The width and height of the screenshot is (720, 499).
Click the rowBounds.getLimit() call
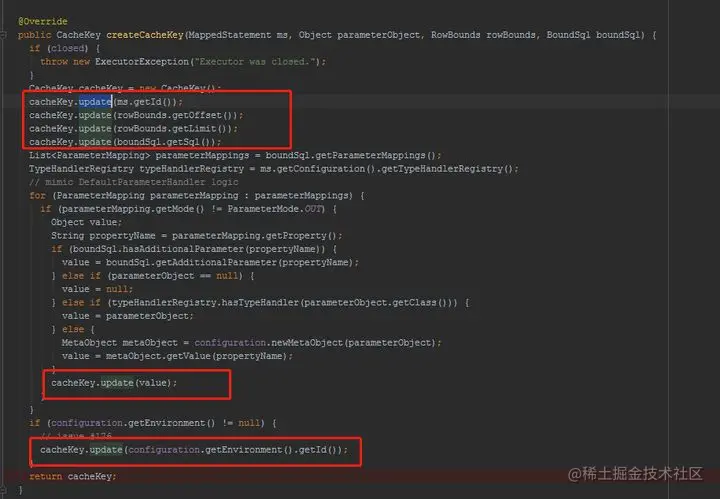click(x=174, y=128)
